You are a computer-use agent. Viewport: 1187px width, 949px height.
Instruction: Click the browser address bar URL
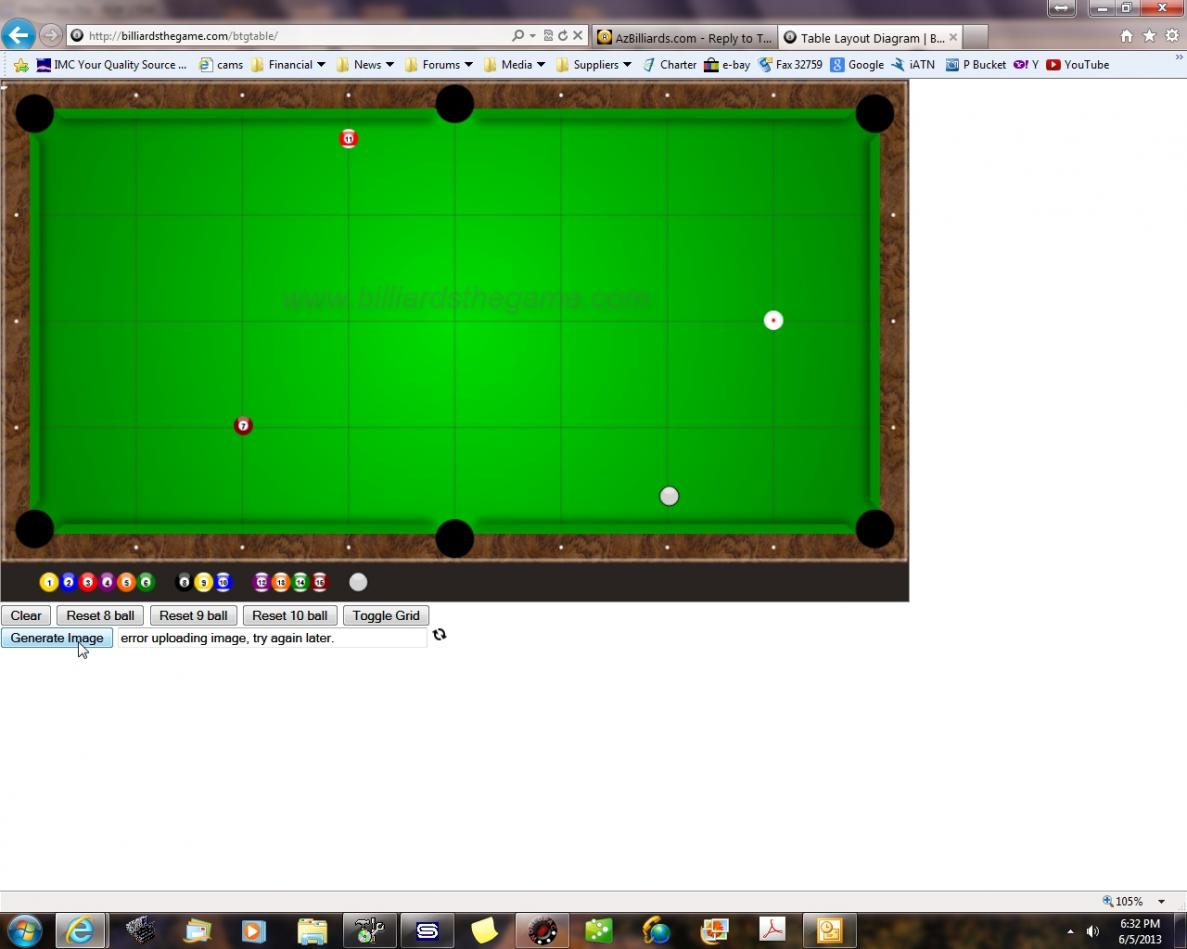pyautogui.click(x=290, y=36)
